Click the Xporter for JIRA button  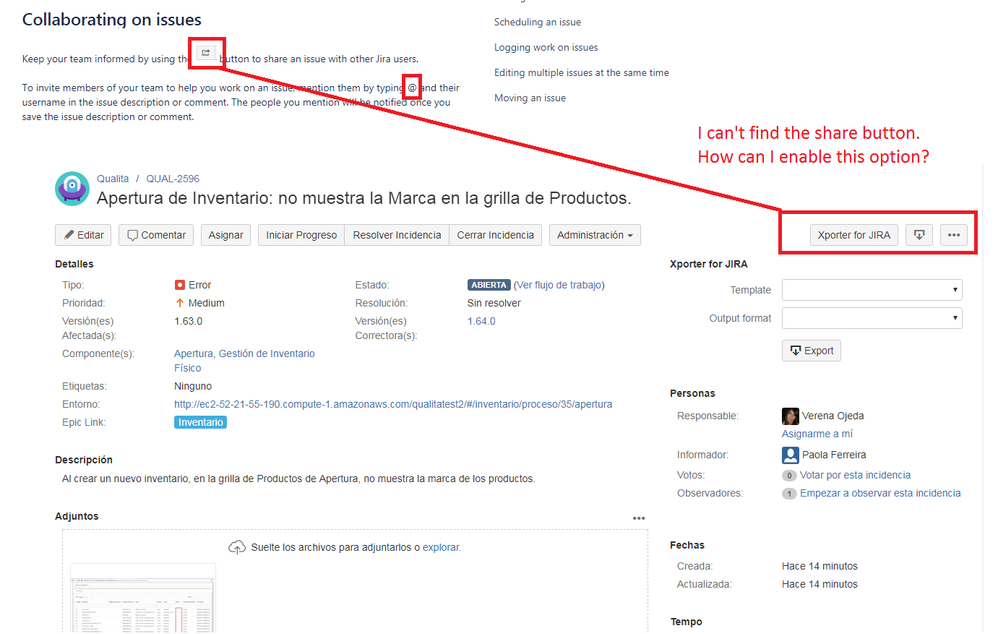854,235
